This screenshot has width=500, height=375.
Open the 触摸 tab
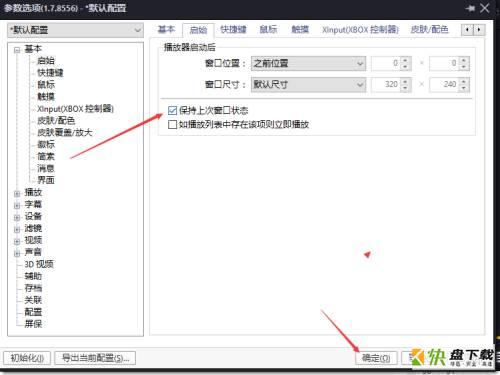pyautogui.click(x=300, y=29)
